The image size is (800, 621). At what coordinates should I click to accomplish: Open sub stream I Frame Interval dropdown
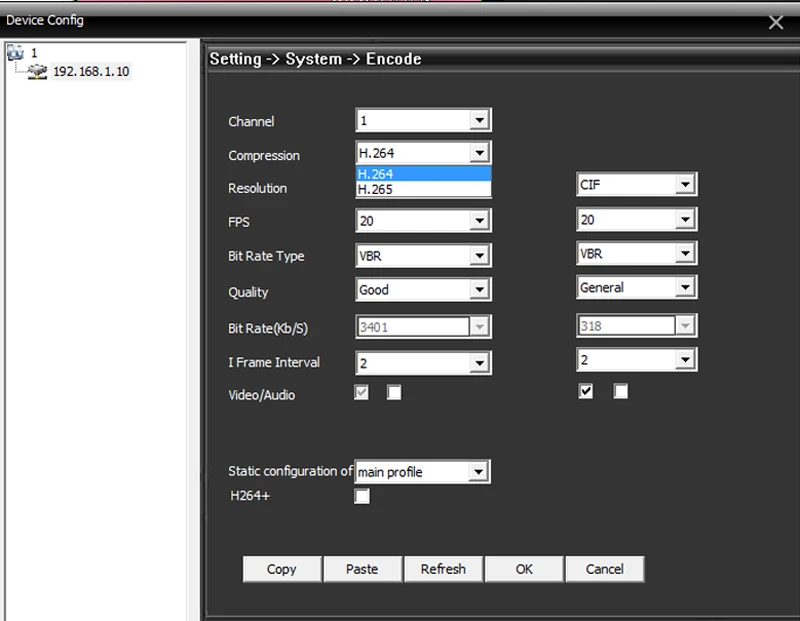click(637, 360)
